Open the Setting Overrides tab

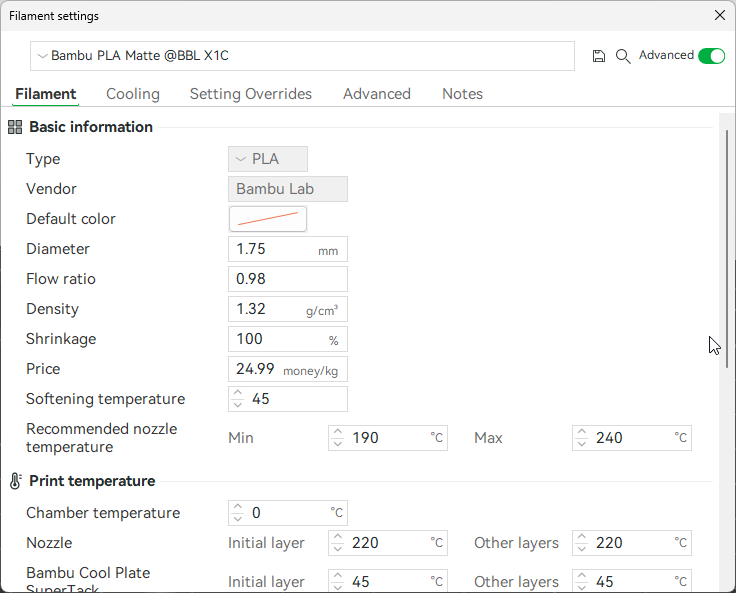tap(251, 94)
